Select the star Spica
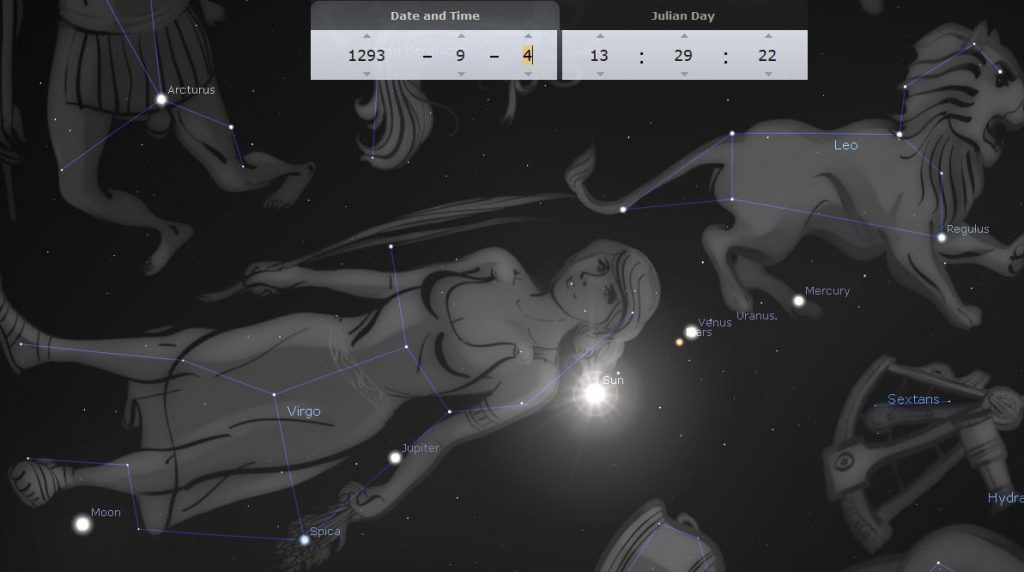 coord(304,540)
